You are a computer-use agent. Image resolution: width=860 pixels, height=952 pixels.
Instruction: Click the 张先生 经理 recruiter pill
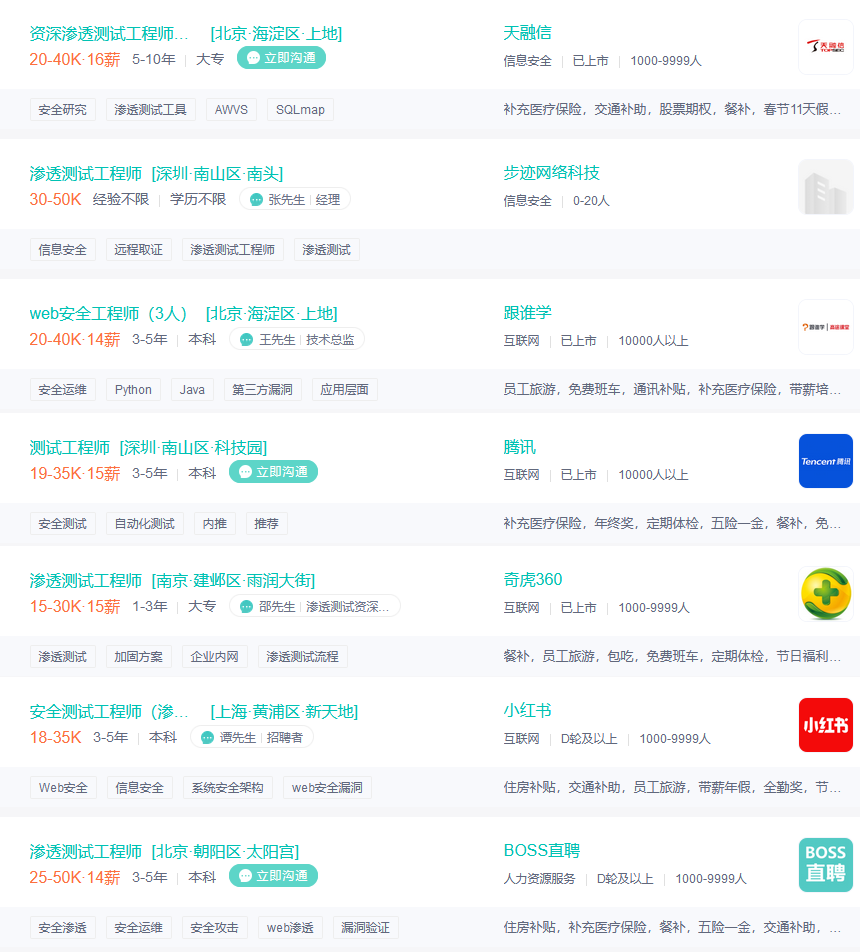click(295, 199)
